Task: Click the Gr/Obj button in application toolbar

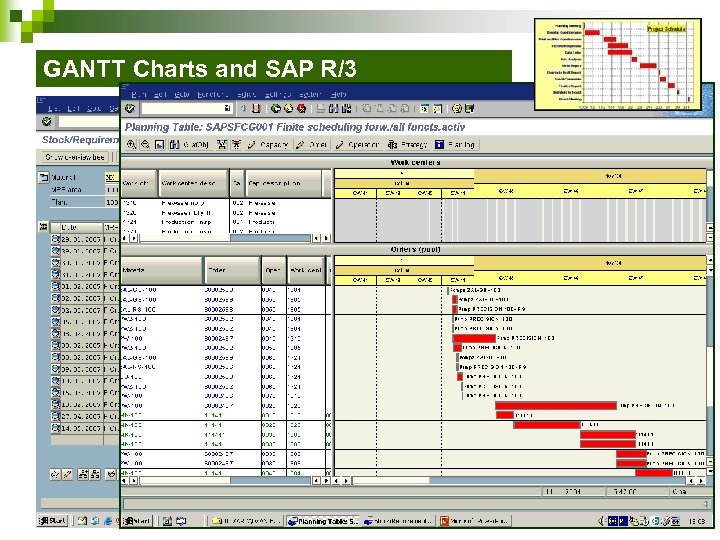Action: (x=189, y=145)
